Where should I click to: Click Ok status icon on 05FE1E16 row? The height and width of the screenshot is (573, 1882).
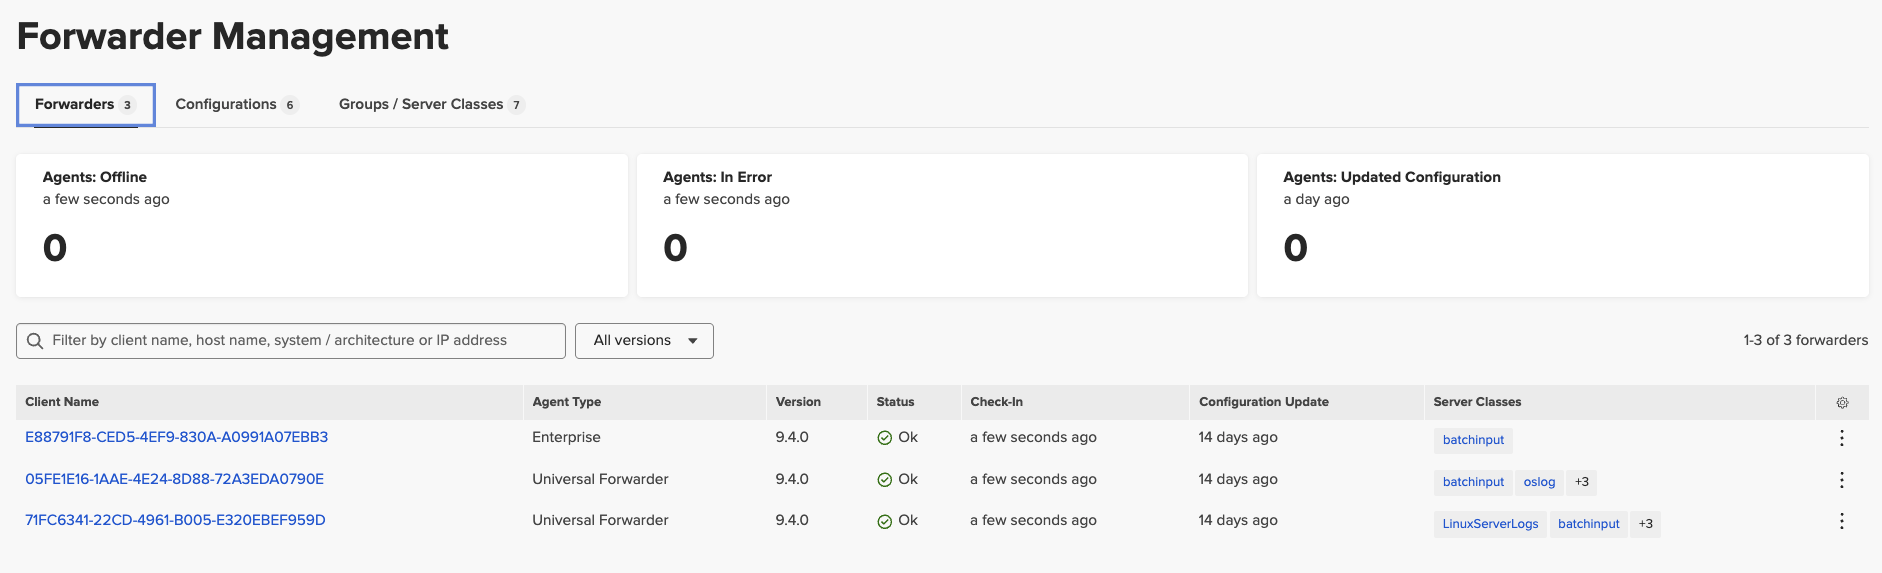[884, 480]
